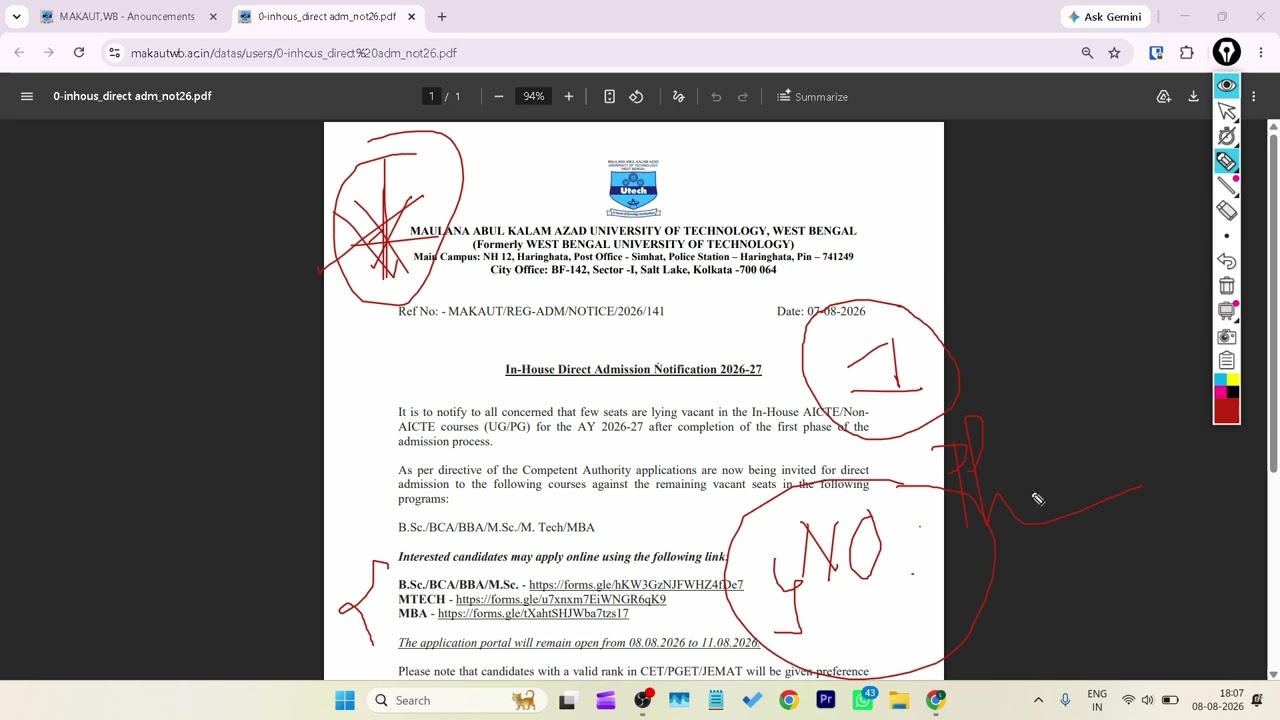This screenshot has height=720, width=1280.
Task: Rotate the PDF counterclockwise
Action: tap(636, 96)
